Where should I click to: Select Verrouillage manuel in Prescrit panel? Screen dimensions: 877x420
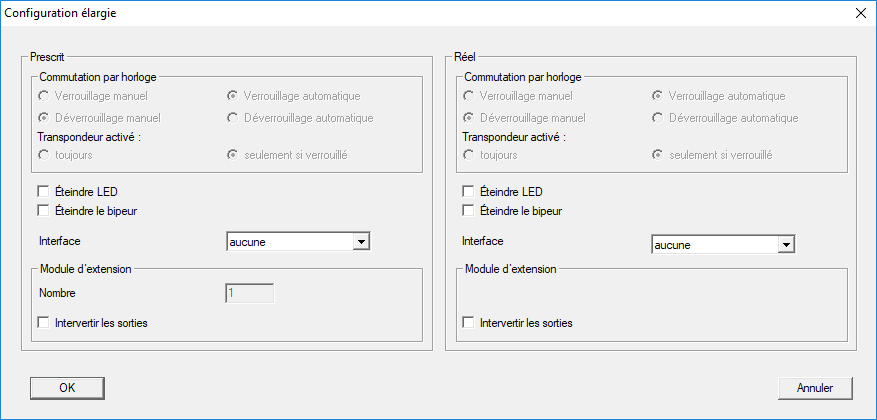click(x=43, y=96)
